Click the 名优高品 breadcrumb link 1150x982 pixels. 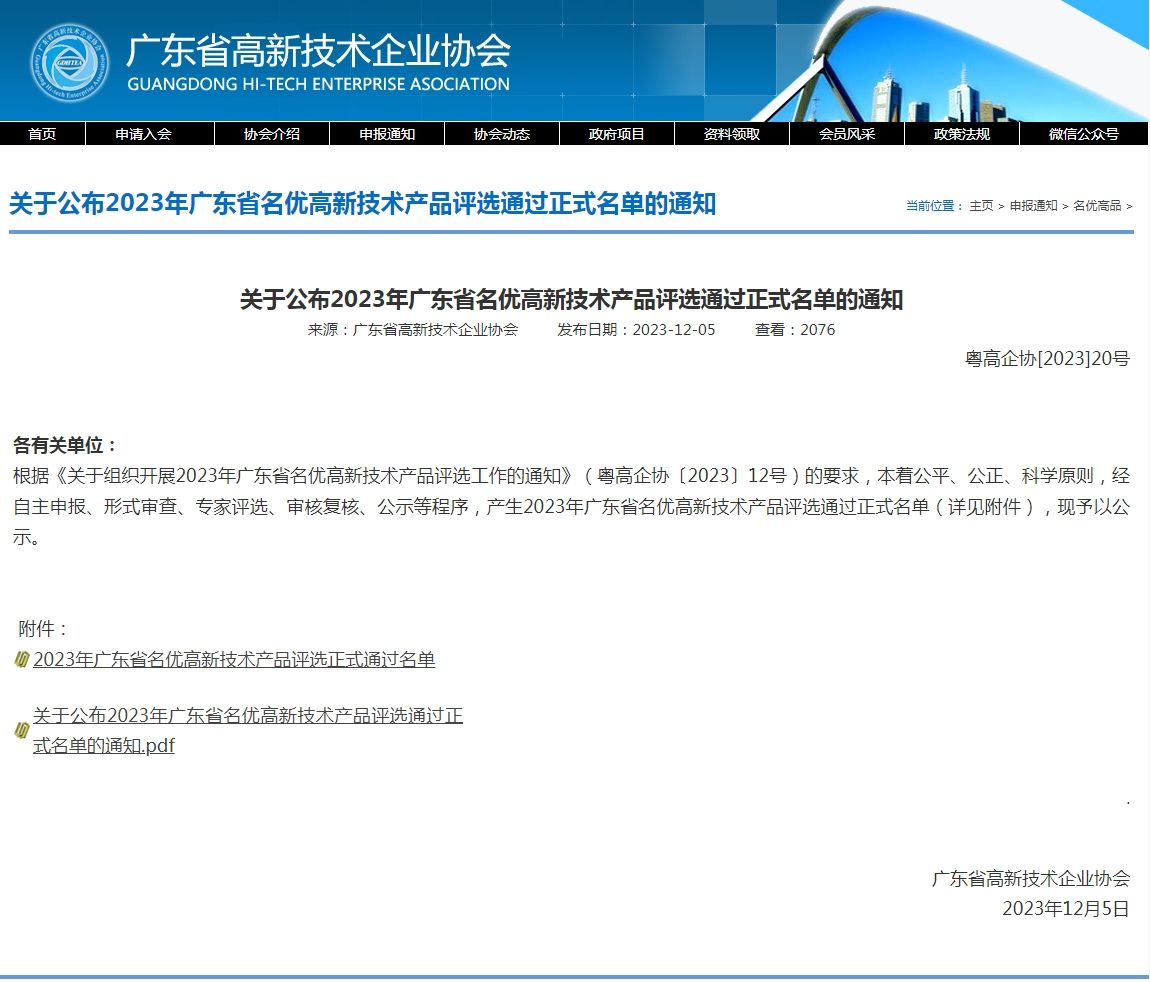click(x=1097, y=206)
